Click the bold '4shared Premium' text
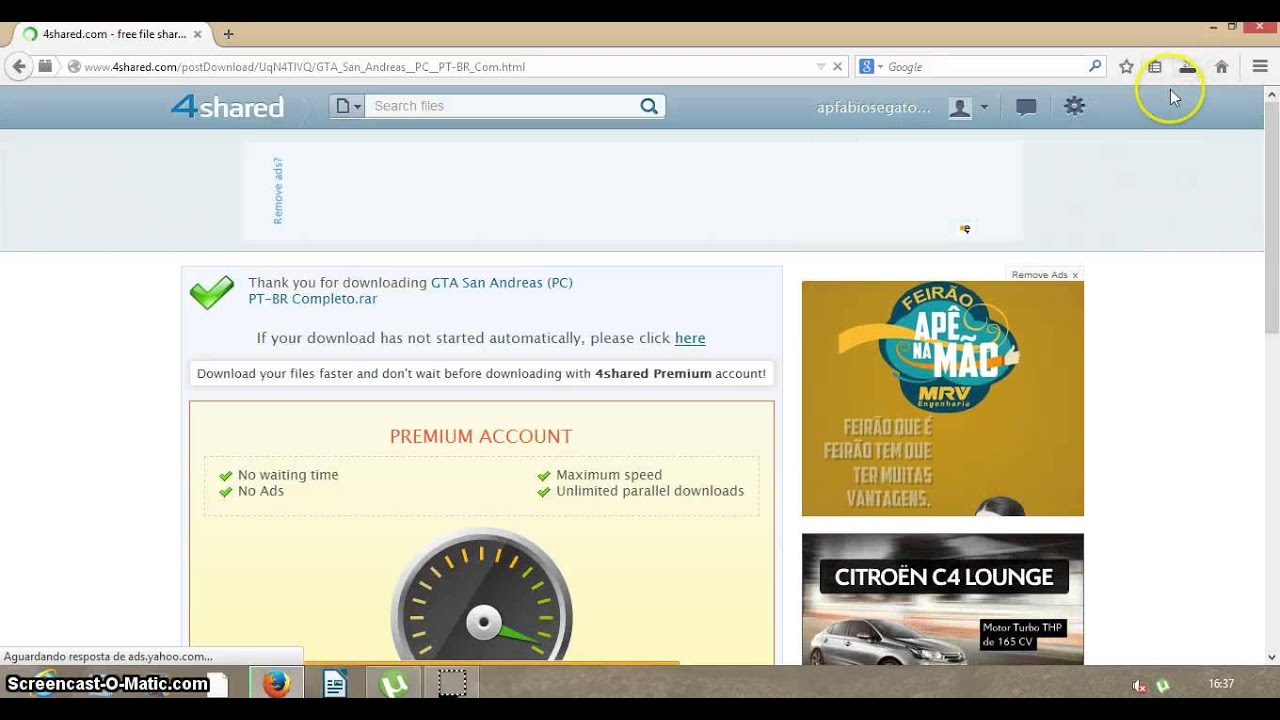 pyautogui.click(x=653, y=374)
